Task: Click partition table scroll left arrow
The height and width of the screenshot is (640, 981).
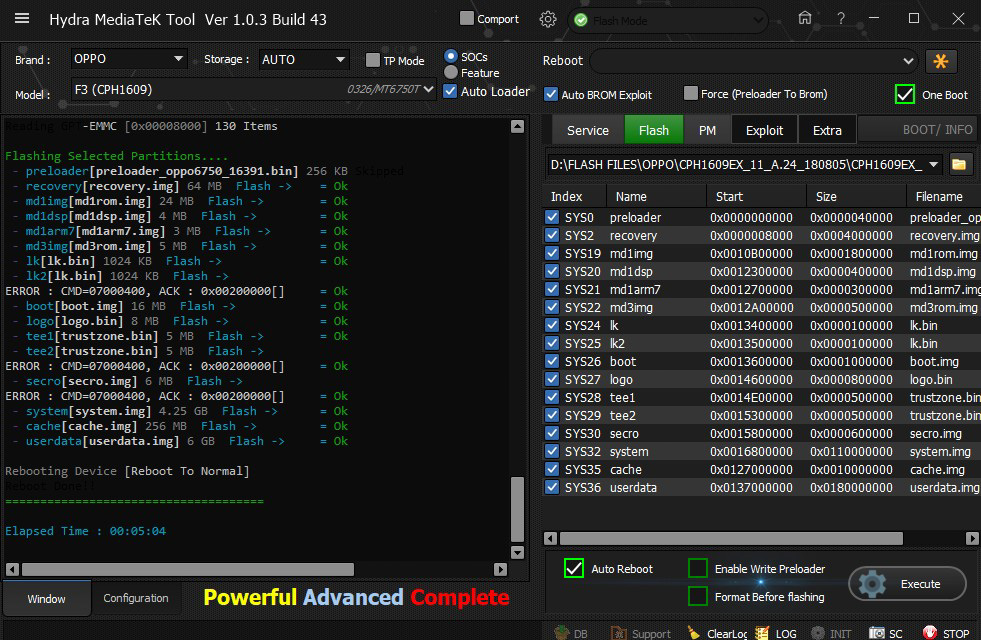Action: coord(551,538)
